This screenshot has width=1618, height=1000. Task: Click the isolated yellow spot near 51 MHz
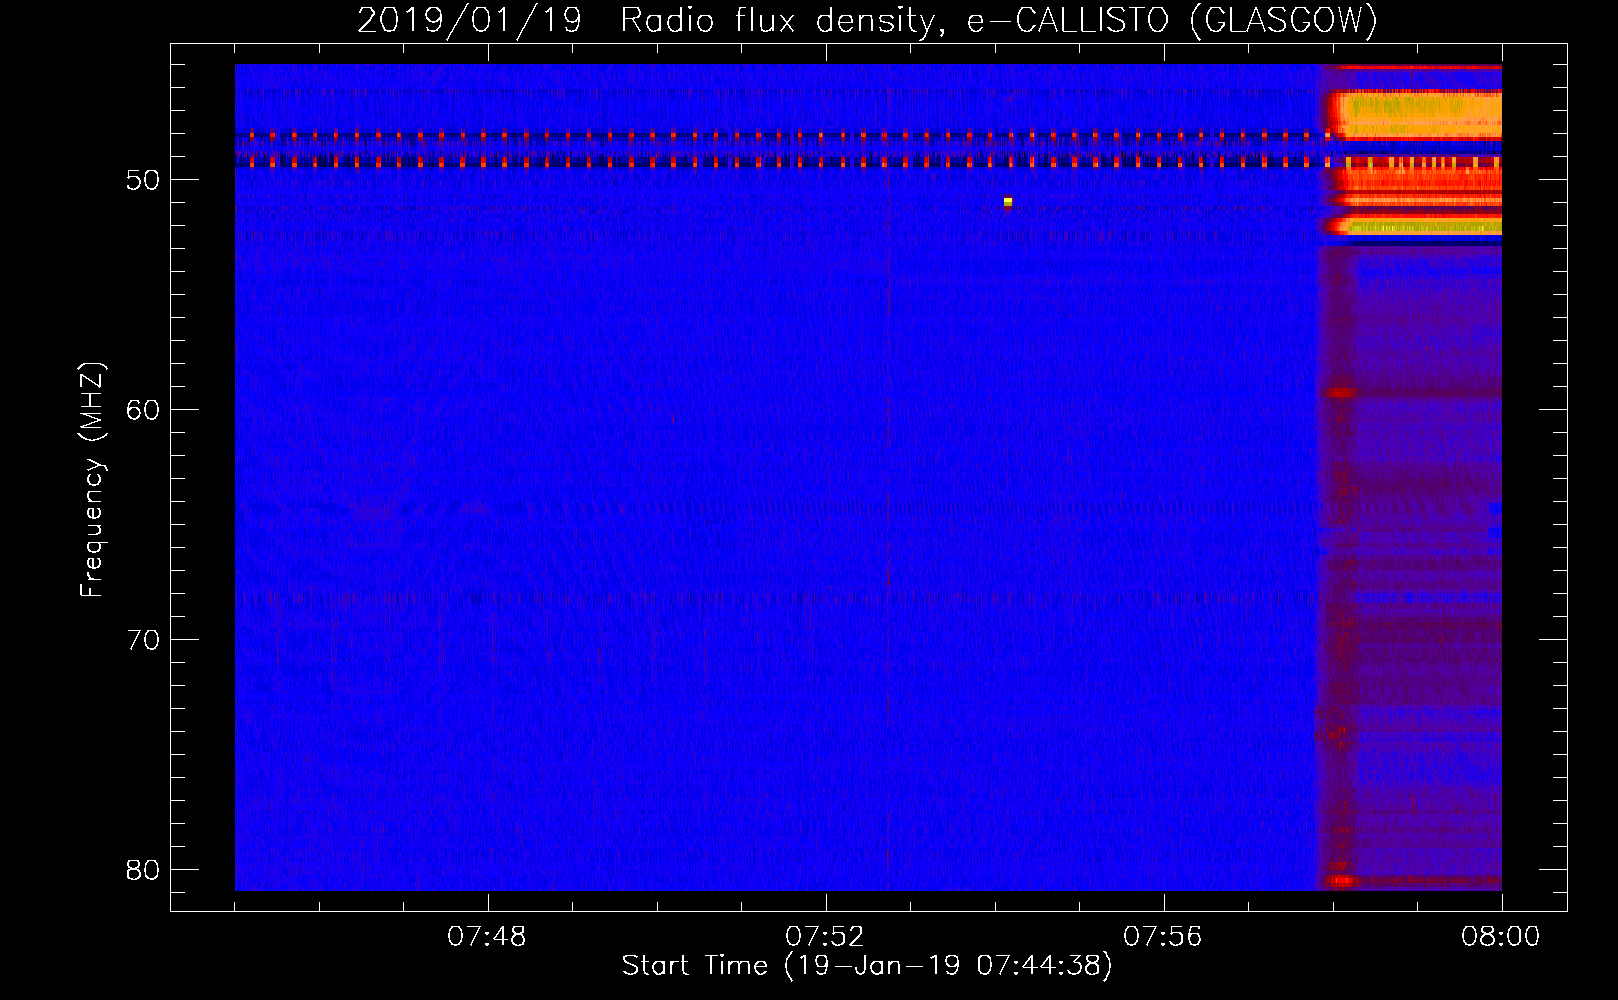(x=1008, y=202)
